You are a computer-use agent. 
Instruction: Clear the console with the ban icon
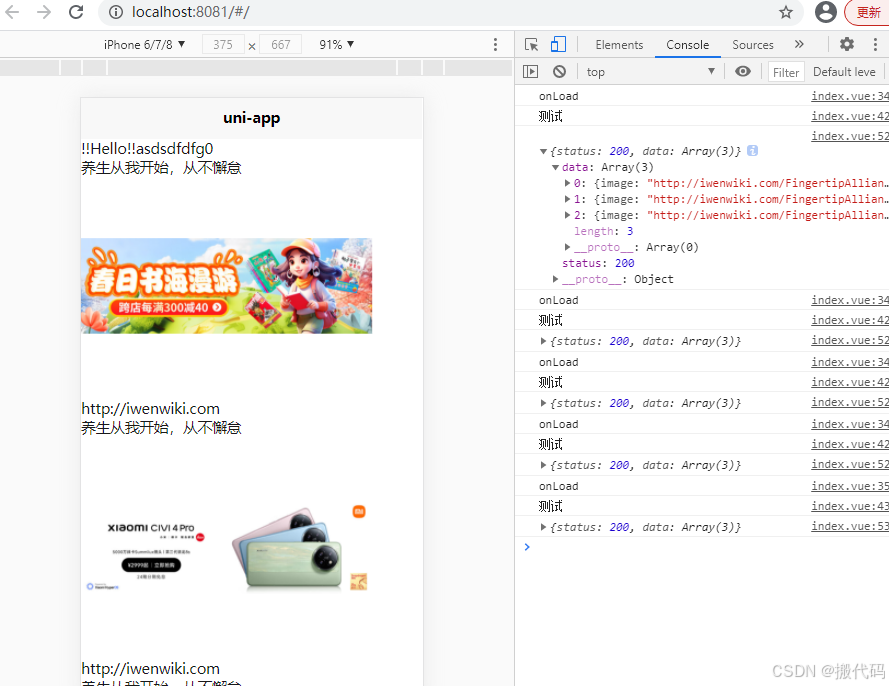[x=559, y=71]
